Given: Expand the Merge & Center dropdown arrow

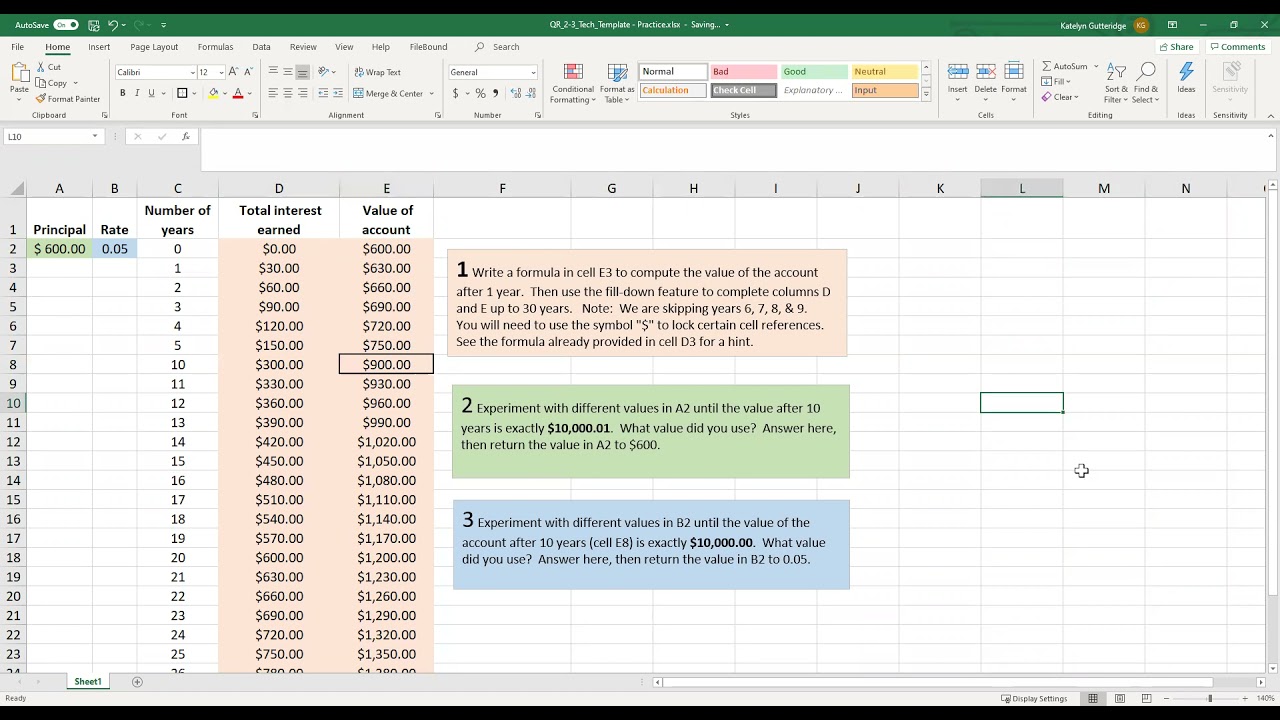Looking at the screenshot, I should (x=432, y=93).
